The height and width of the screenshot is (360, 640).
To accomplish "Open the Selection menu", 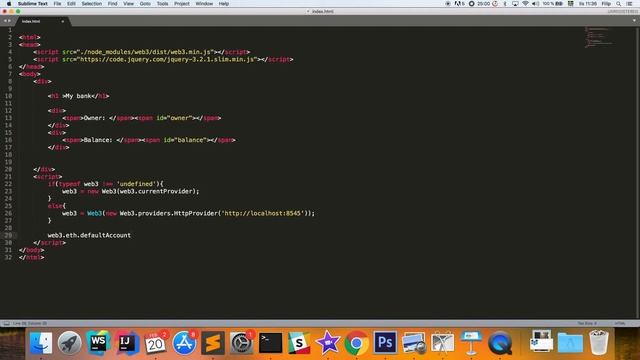I will pos(91,4).
